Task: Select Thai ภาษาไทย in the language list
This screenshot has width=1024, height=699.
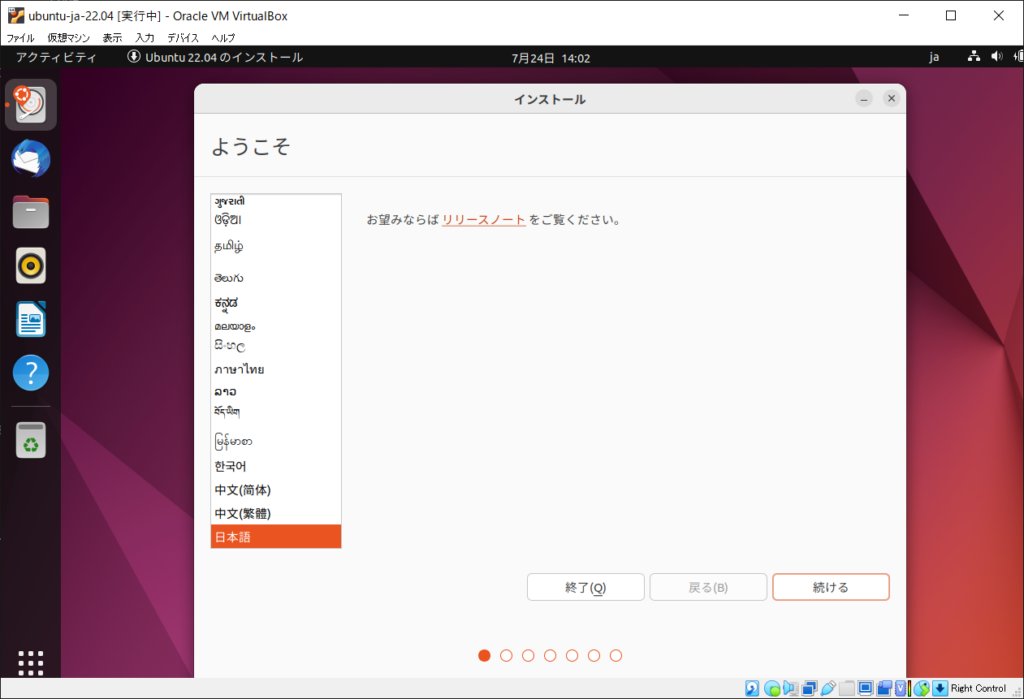Action: coord(276,369)
